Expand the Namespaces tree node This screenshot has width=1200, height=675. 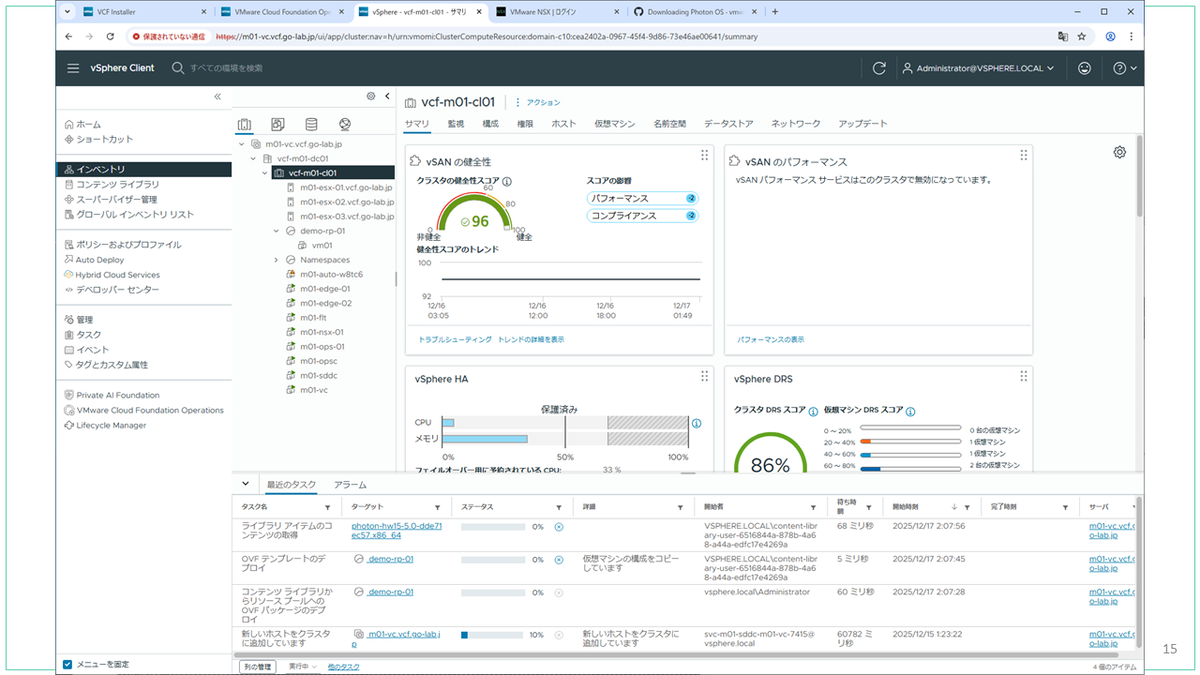(277, 260)
